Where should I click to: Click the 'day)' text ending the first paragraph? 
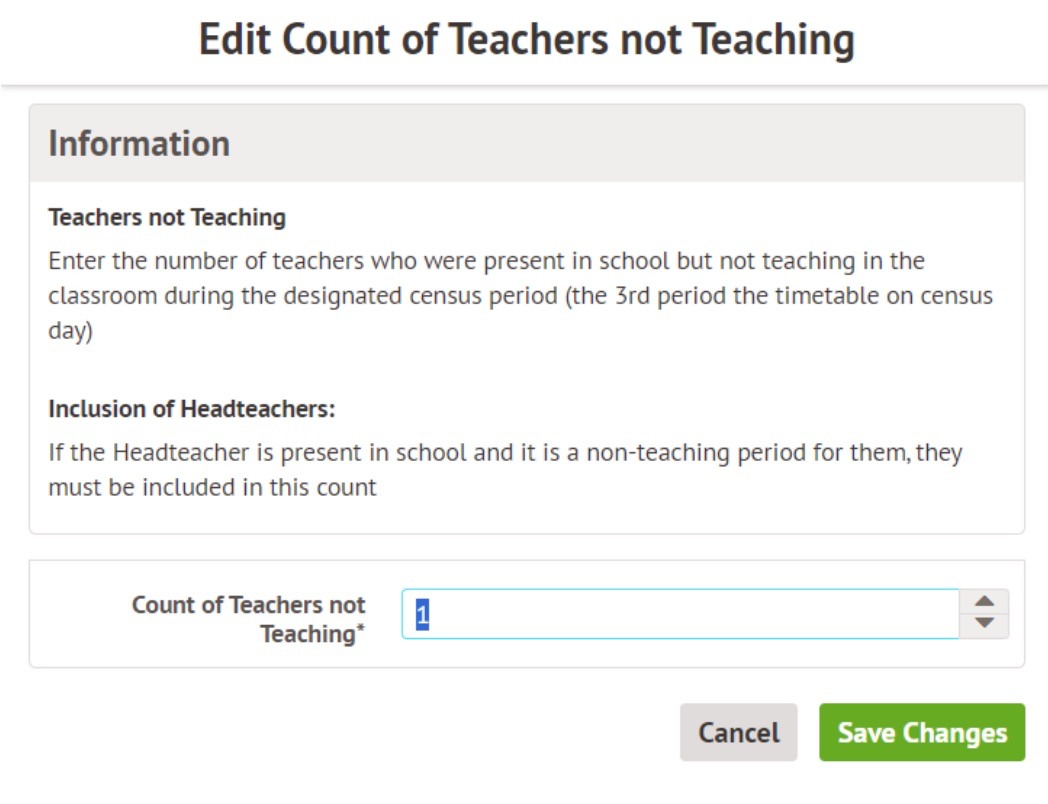click(70, 333)
